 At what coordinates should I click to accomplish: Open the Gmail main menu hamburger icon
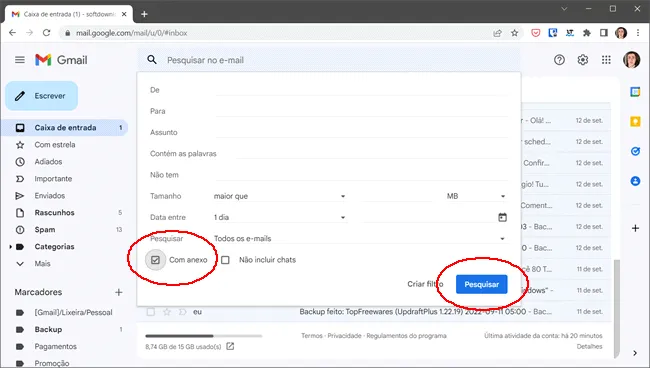pos(20,60)
